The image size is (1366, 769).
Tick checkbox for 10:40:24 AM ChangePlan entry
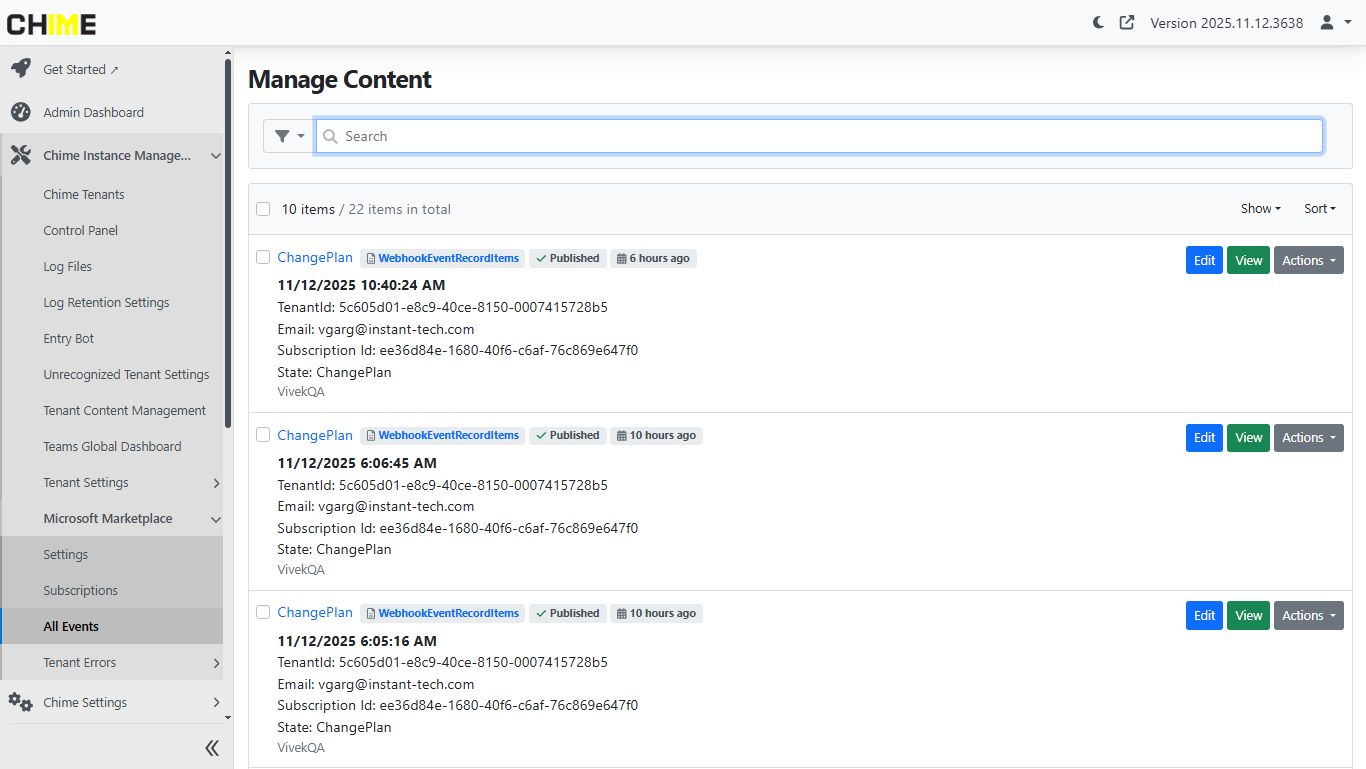(263, 257)
